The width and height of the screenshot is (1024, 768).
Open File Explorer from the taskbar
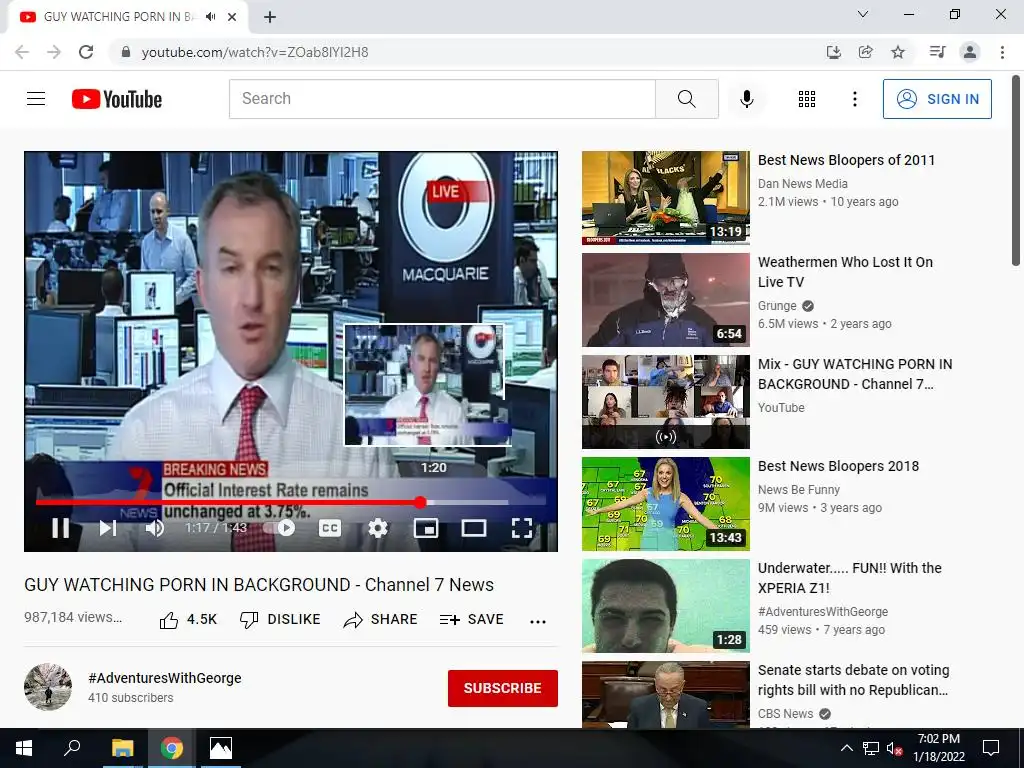click(122, 748)
